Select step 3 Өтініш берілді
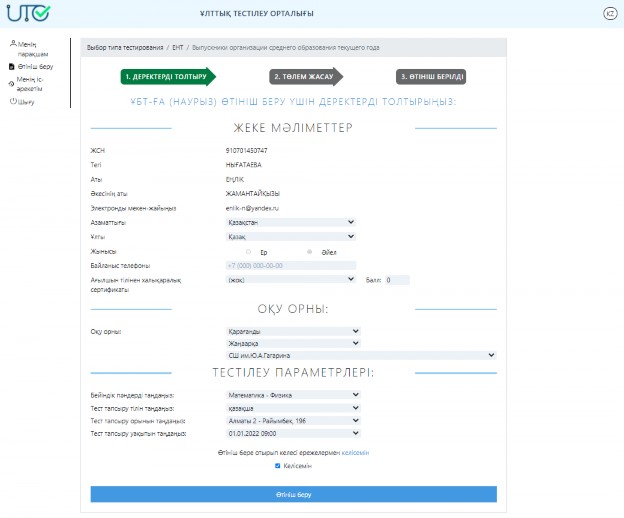The image size is (624, 518). tap(431, 76)
